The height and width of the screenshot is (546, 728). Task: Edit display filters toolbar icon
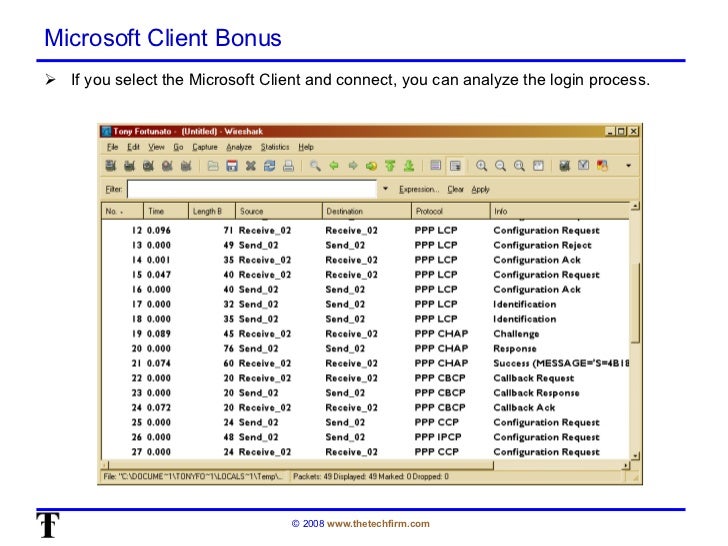click(584, 166)
